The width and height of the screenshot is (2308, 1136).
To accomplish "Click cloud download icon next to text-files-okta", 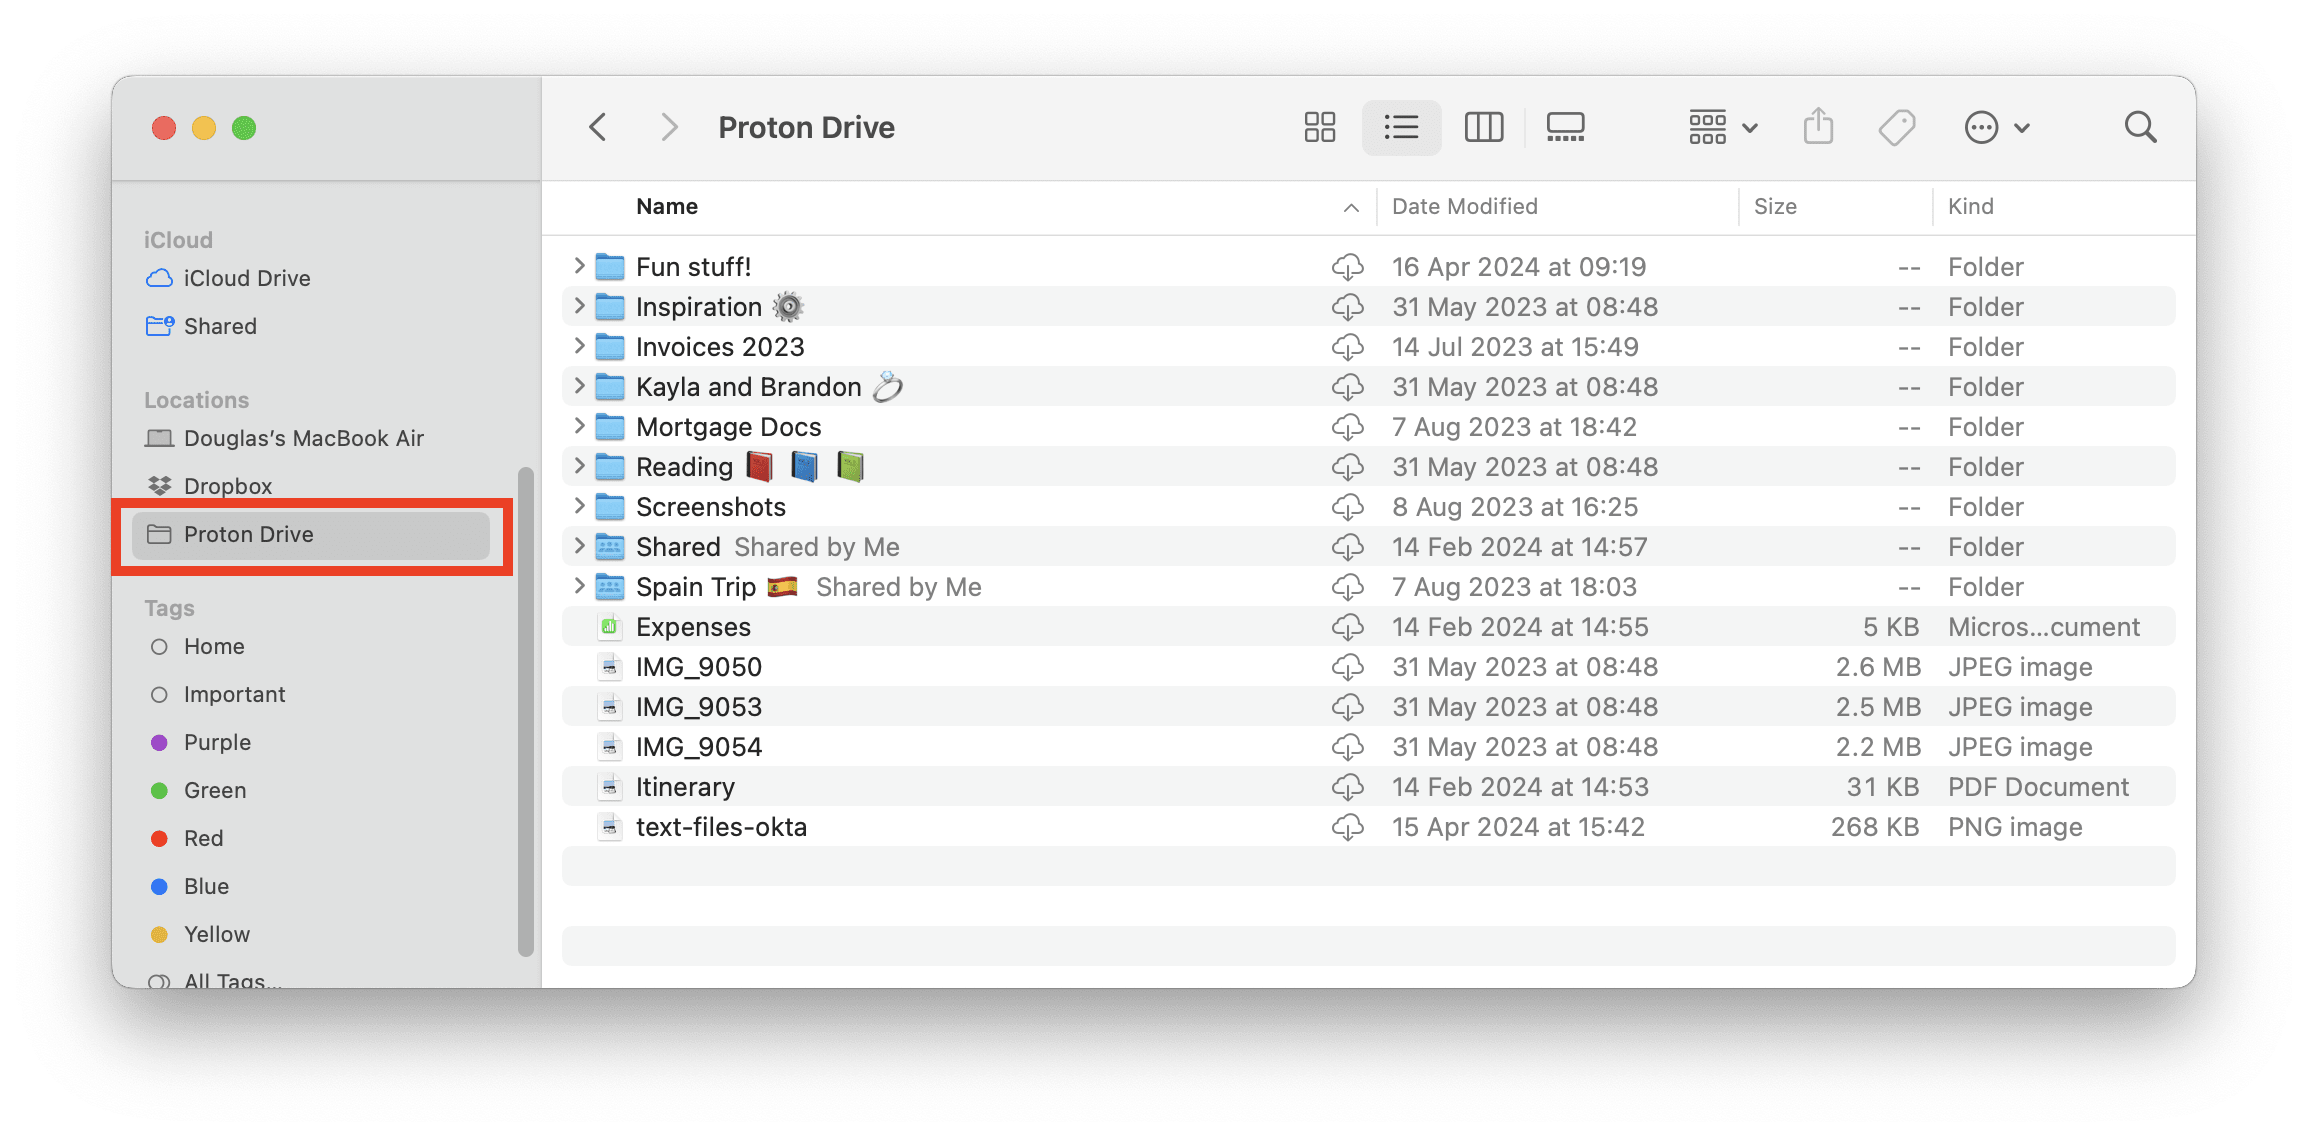I will pos(1347,827).
